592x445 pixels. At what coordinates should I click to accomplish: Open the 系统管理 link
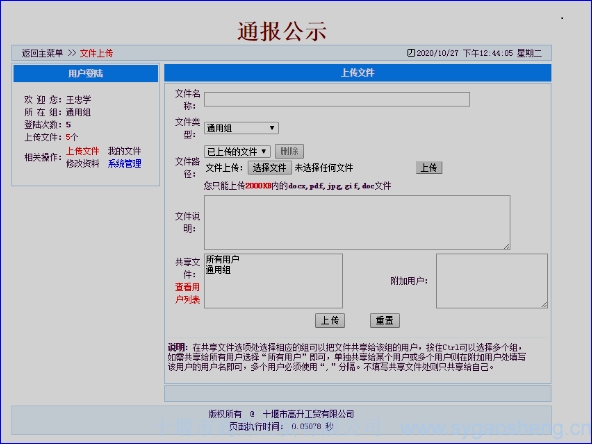(125, 163)
